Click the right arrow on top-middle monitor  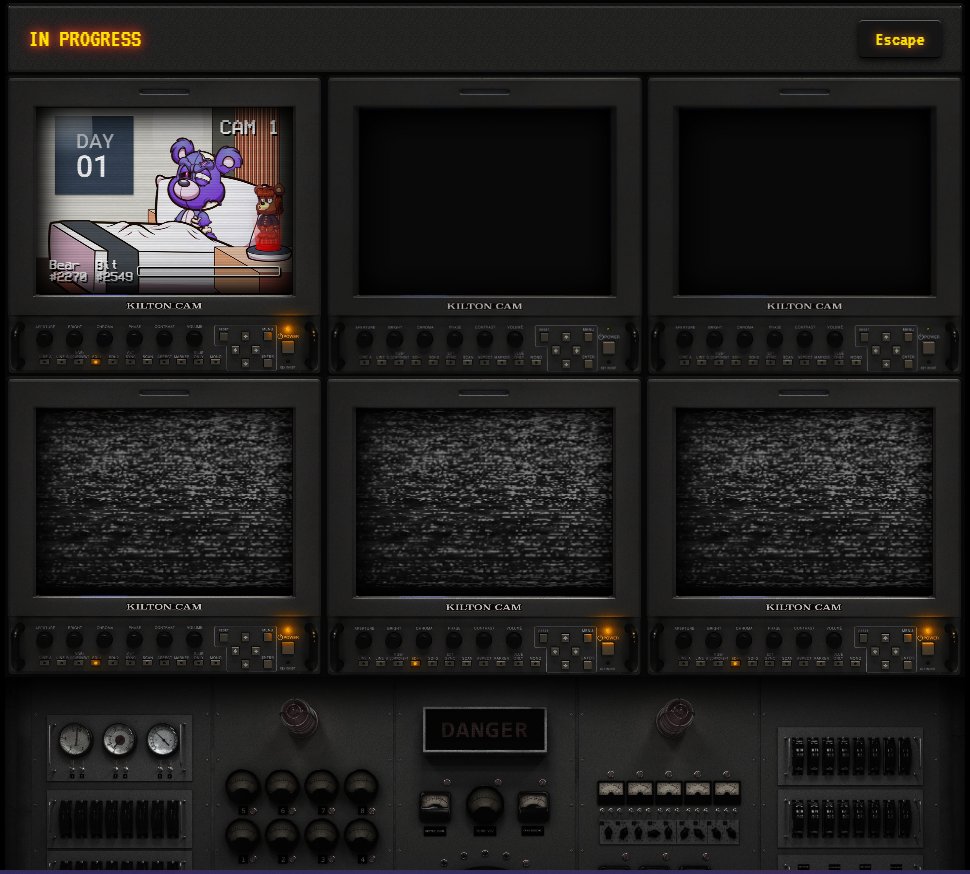pos(577,350)
